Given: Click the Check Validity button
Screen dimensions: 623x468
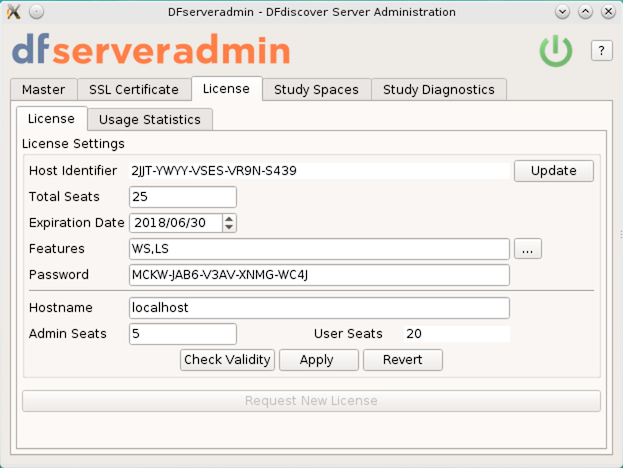Looking at the screenshot, I should click(x=227, y=360).
